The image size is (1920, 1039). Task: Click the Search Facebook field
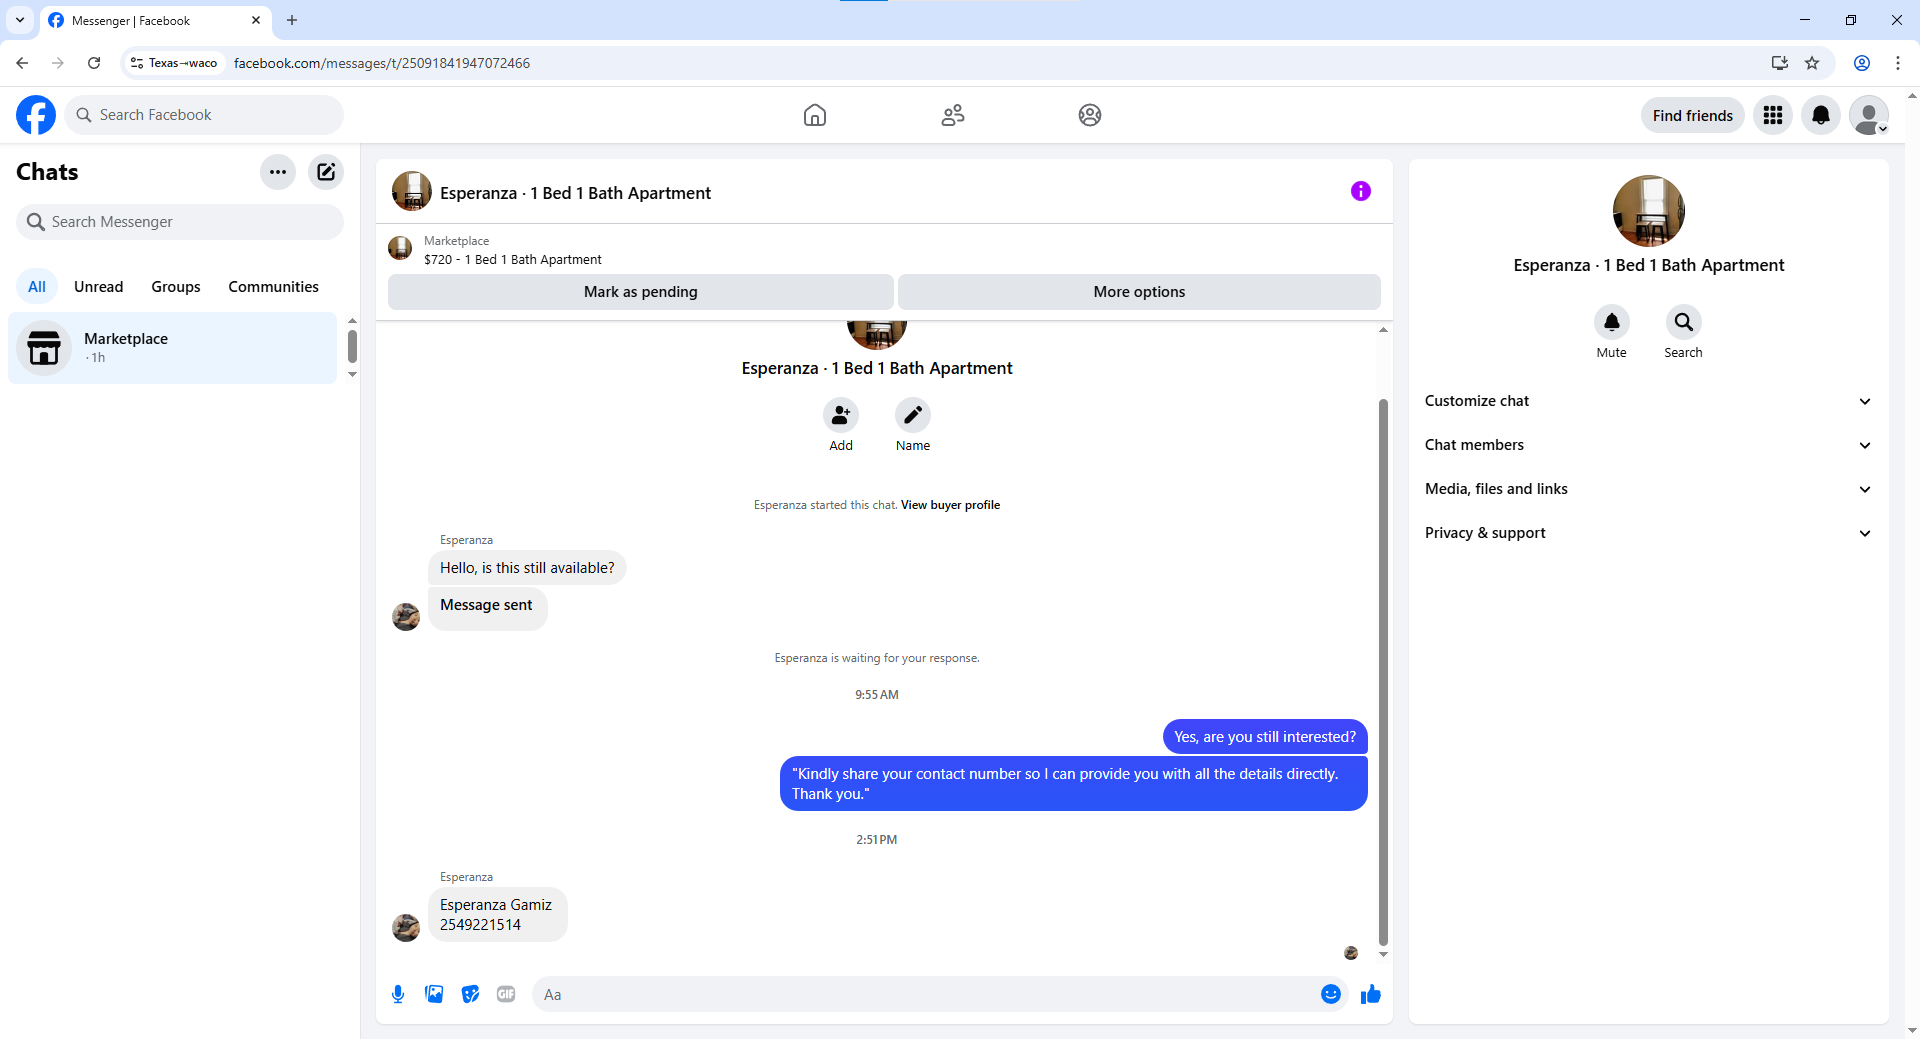(204, 115)
